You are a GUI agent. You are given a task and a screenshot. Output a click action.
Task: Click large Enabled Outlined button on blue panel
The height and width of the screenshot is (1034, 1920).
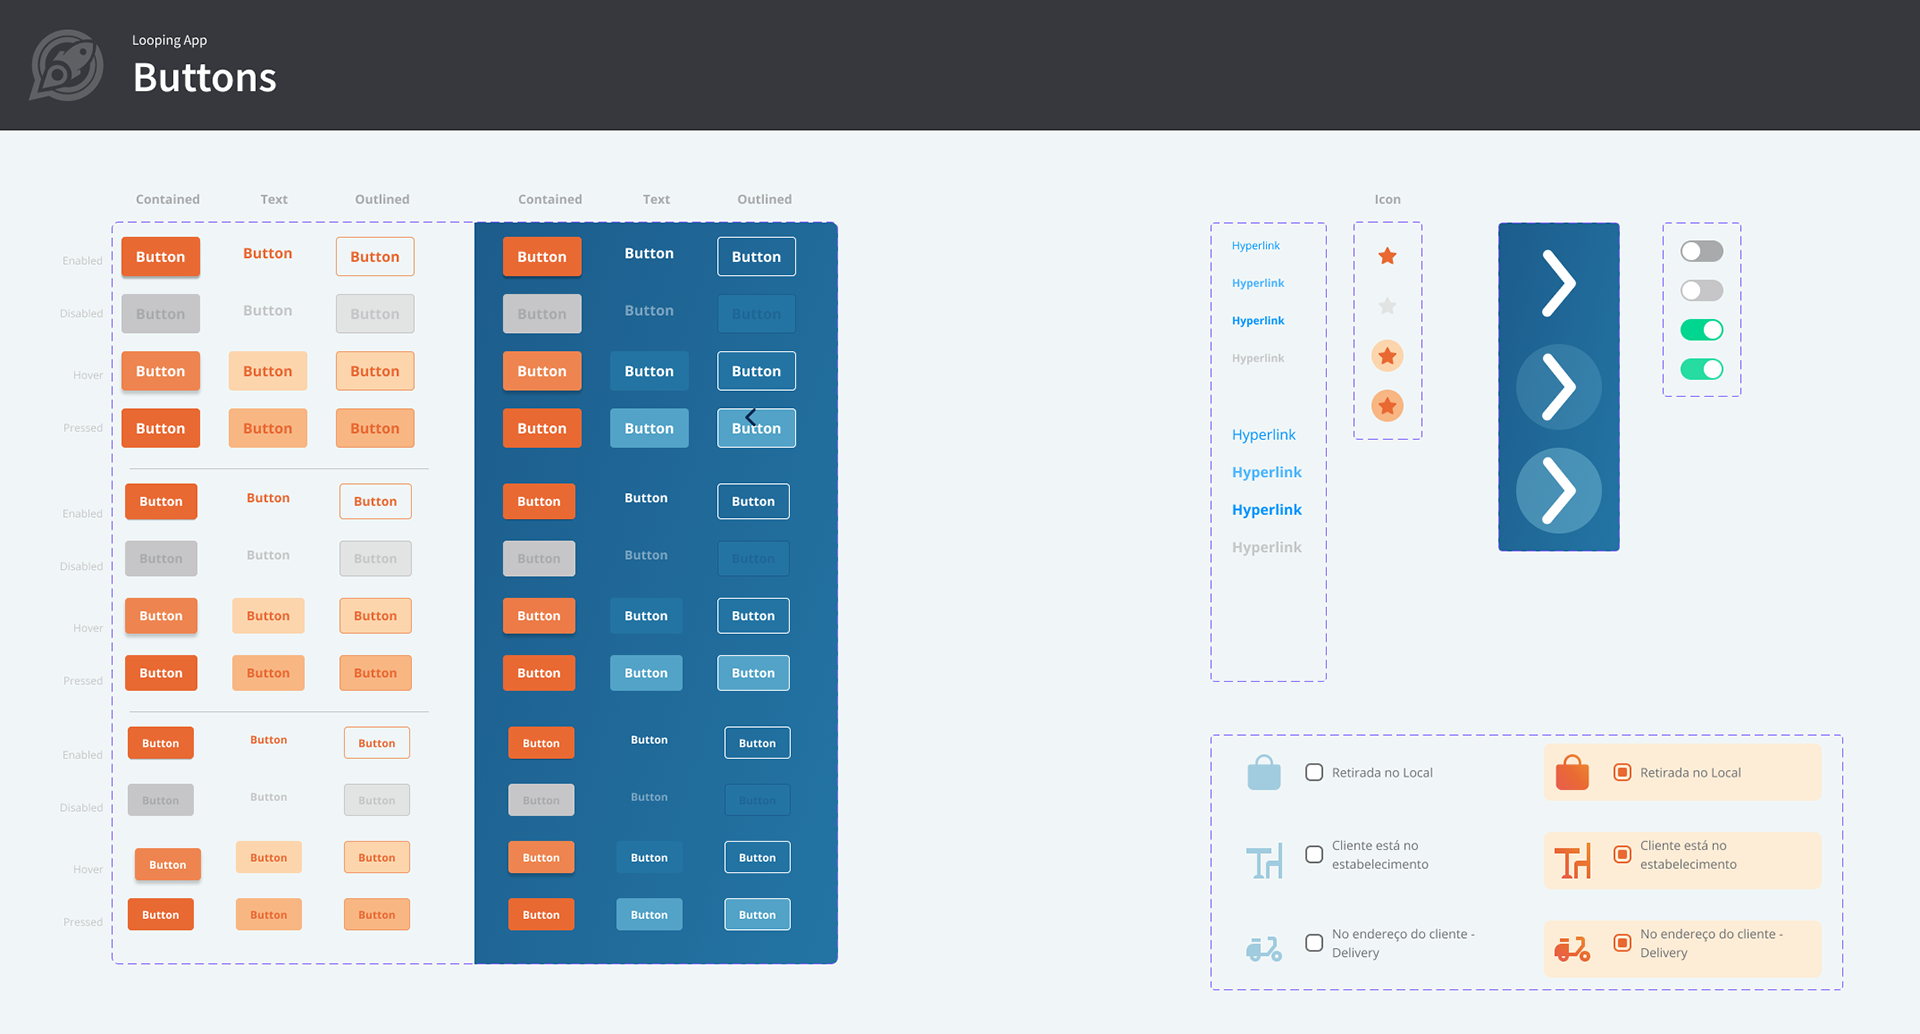point(756,257)
